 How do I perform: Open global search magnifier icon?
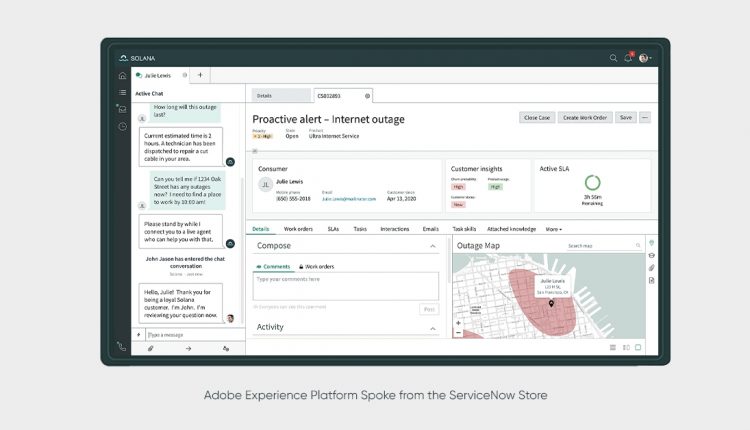click(x=613, y=58)
